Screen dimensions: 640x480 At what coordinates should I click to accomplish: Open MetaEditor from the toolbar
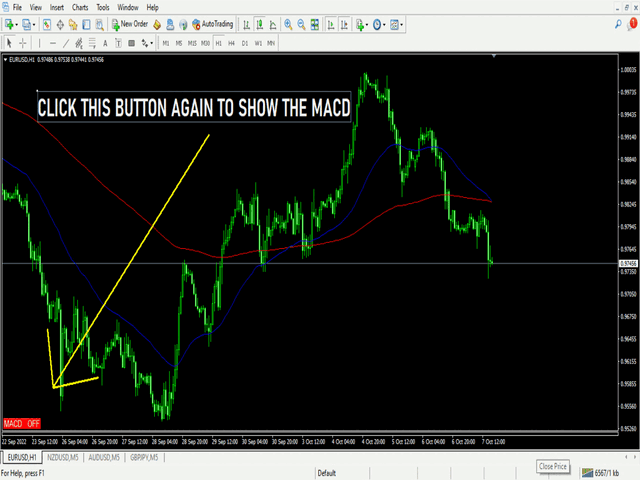click(x=157, y=24)
